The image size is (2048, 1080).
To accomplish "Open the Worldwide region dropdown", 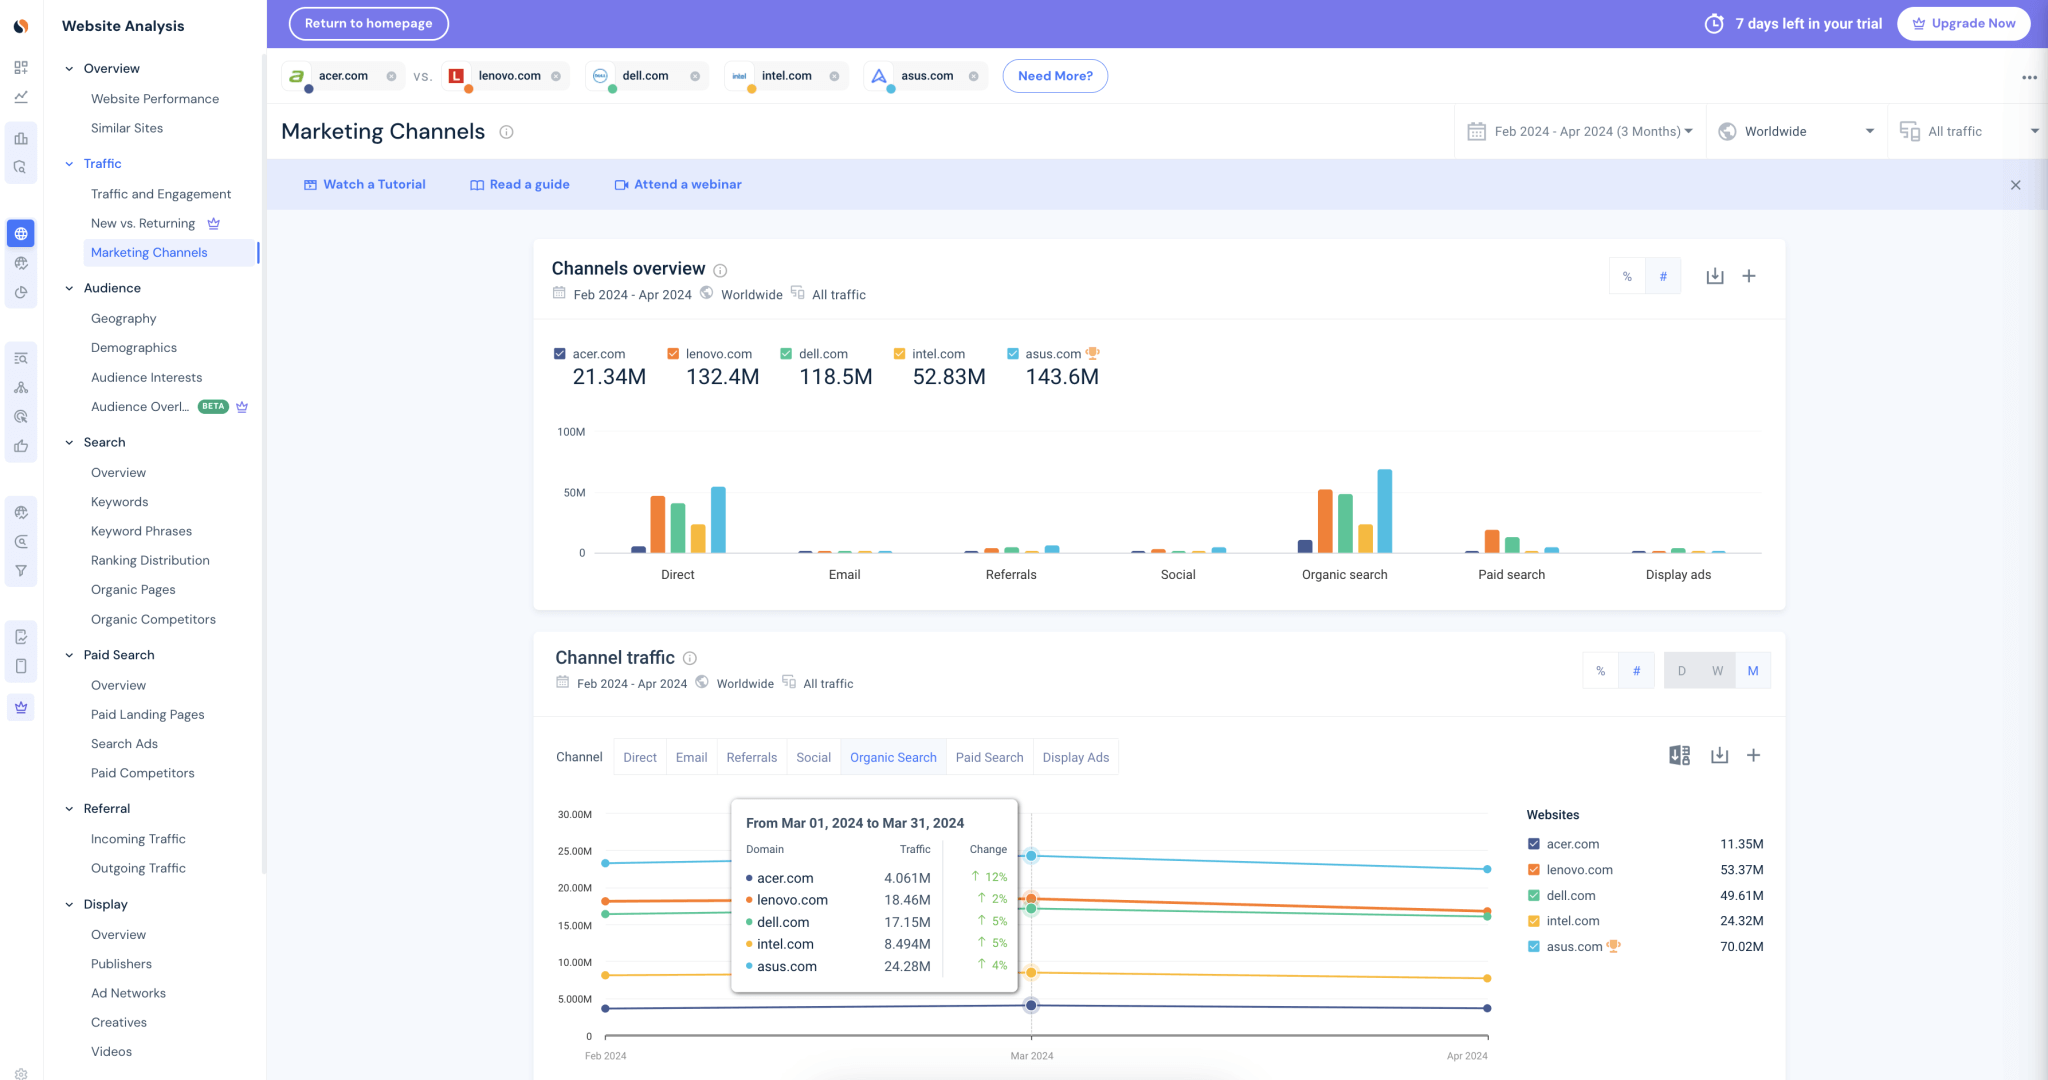I will click(x=1795, y=130).
